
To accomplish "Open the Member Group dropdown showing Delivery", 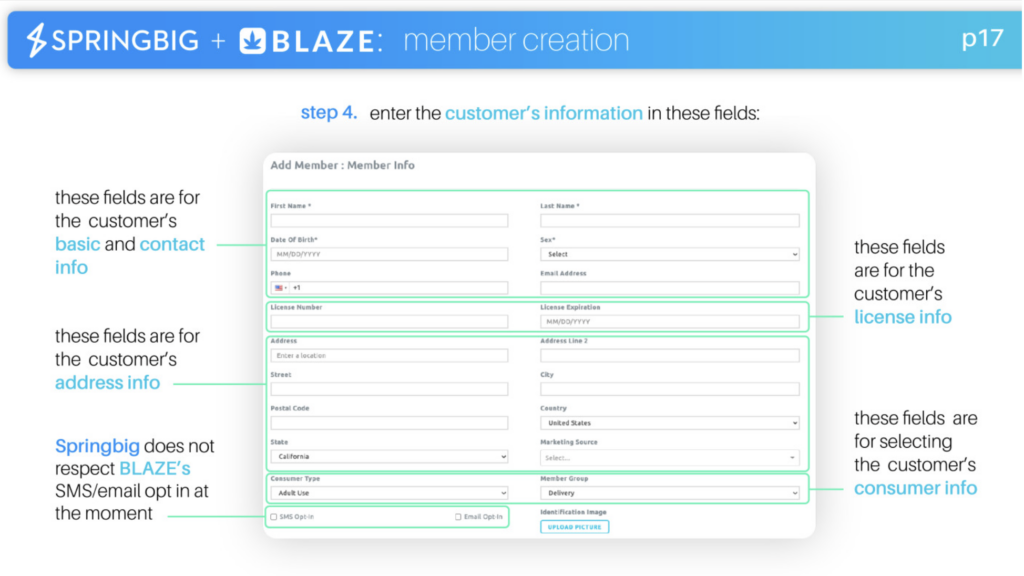I will 669,493.
